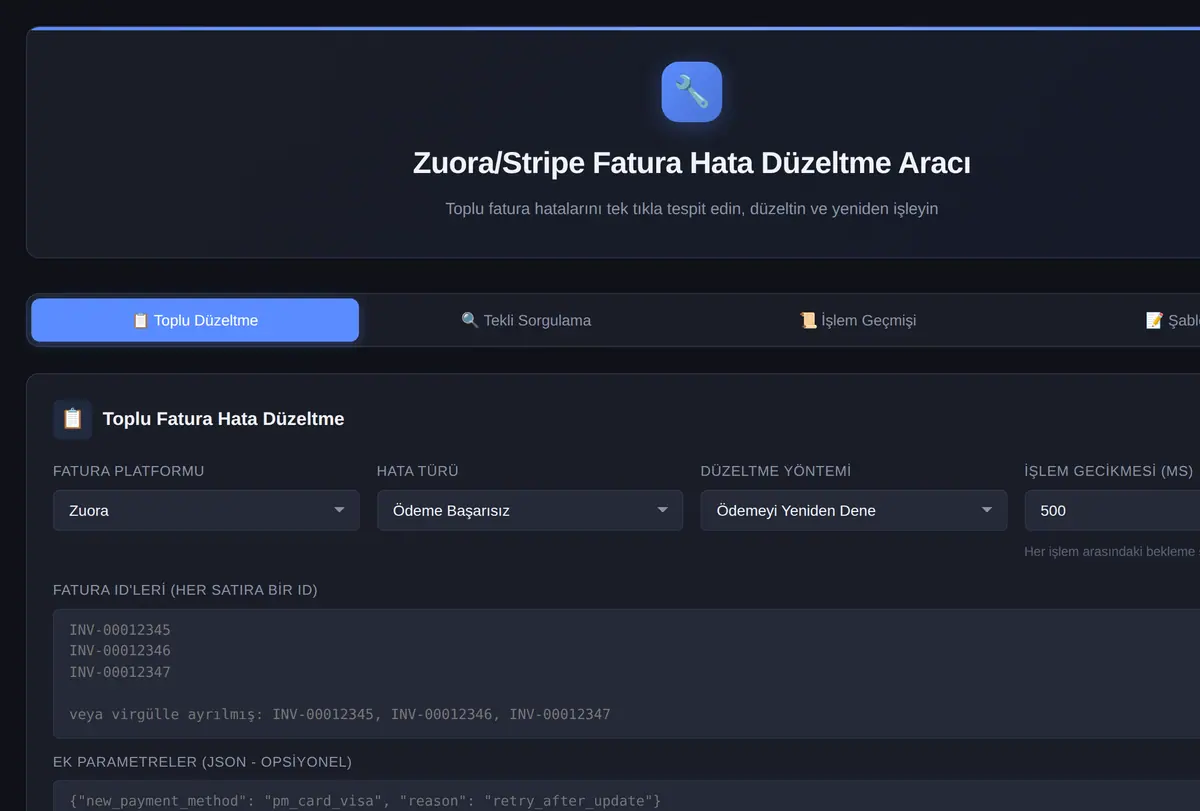Image resolution: width=1200 pixels, height=811 pixels.
Task: Open the Toplu Düzeltme tab
Action: (x=195, y=320)
